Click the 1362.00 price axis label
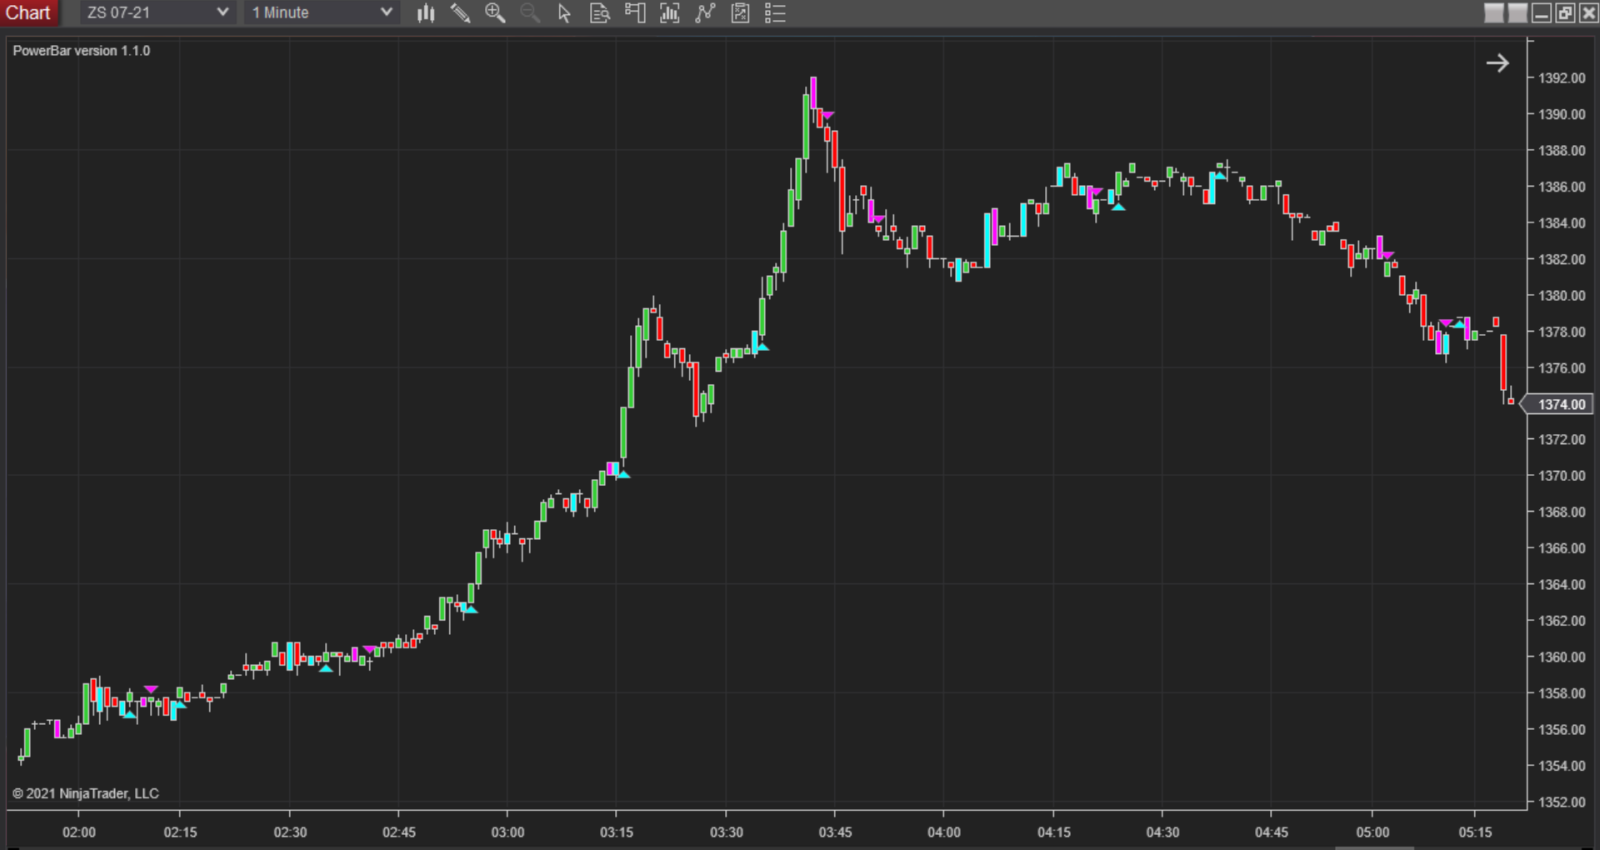Viewport: 1600px width, 850px height. pos(1561,621)
